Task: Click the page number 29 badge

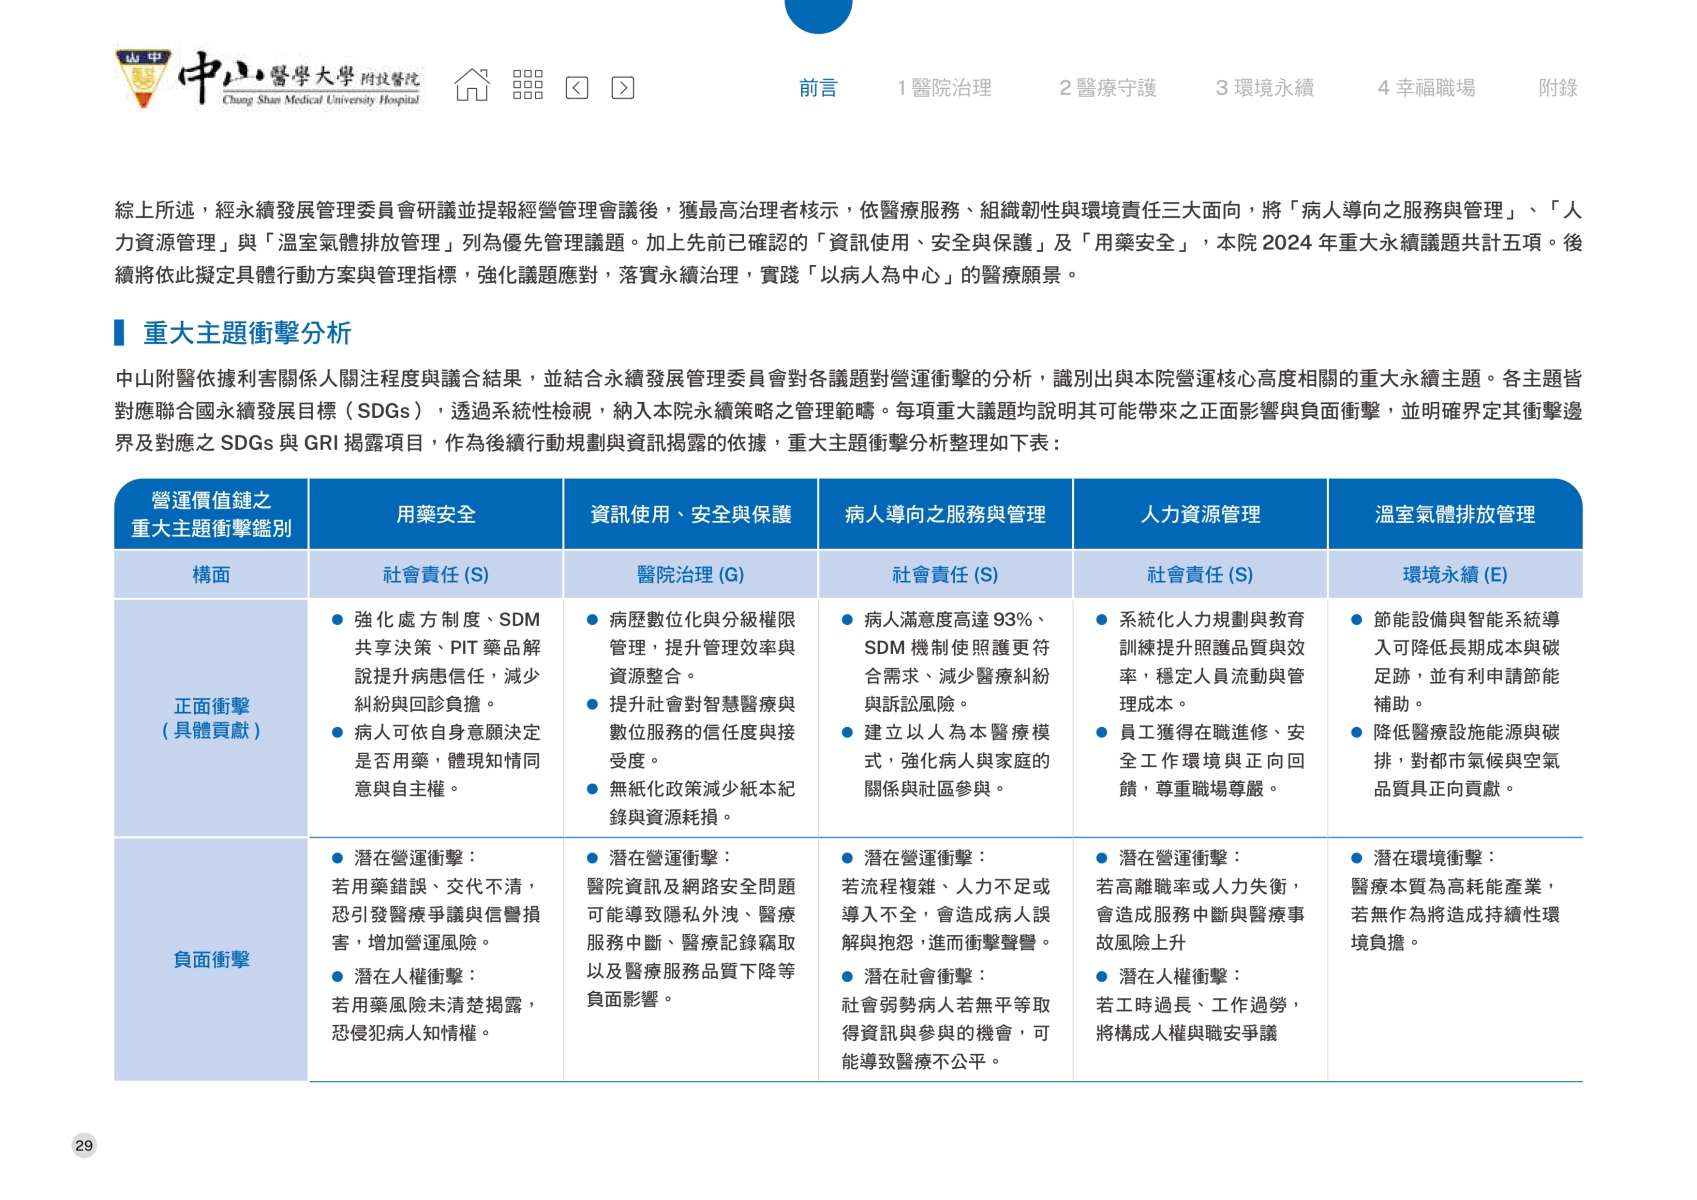Action: 84,1145
